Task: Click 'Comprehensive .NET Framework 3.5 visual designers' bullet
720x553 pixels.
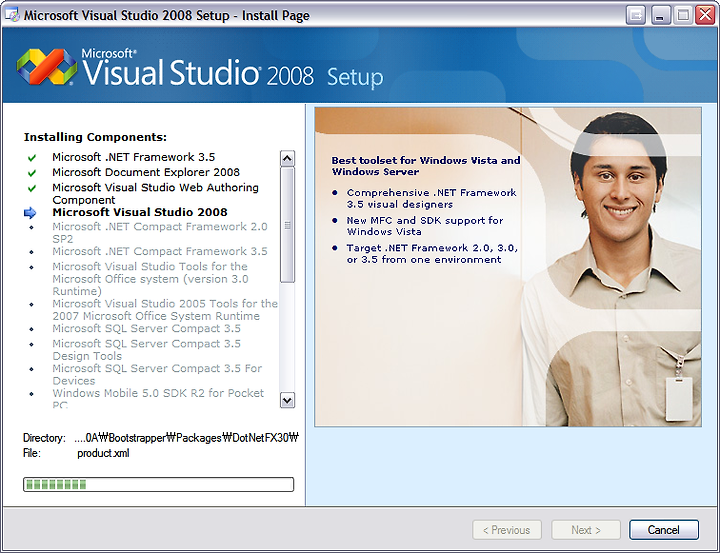Action: click(x=431, y=198)
